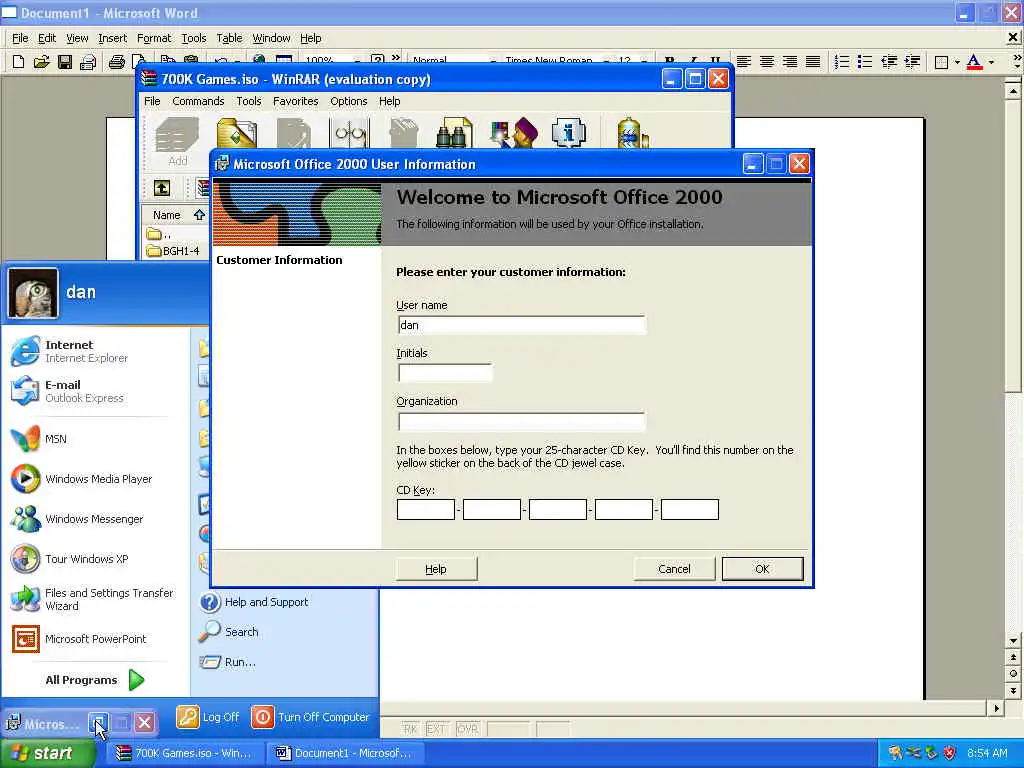The image size is (1024, 768).
Task: Click the New Blank Document icon in Word
Action: pyautogui.click(x=18, y=62)
